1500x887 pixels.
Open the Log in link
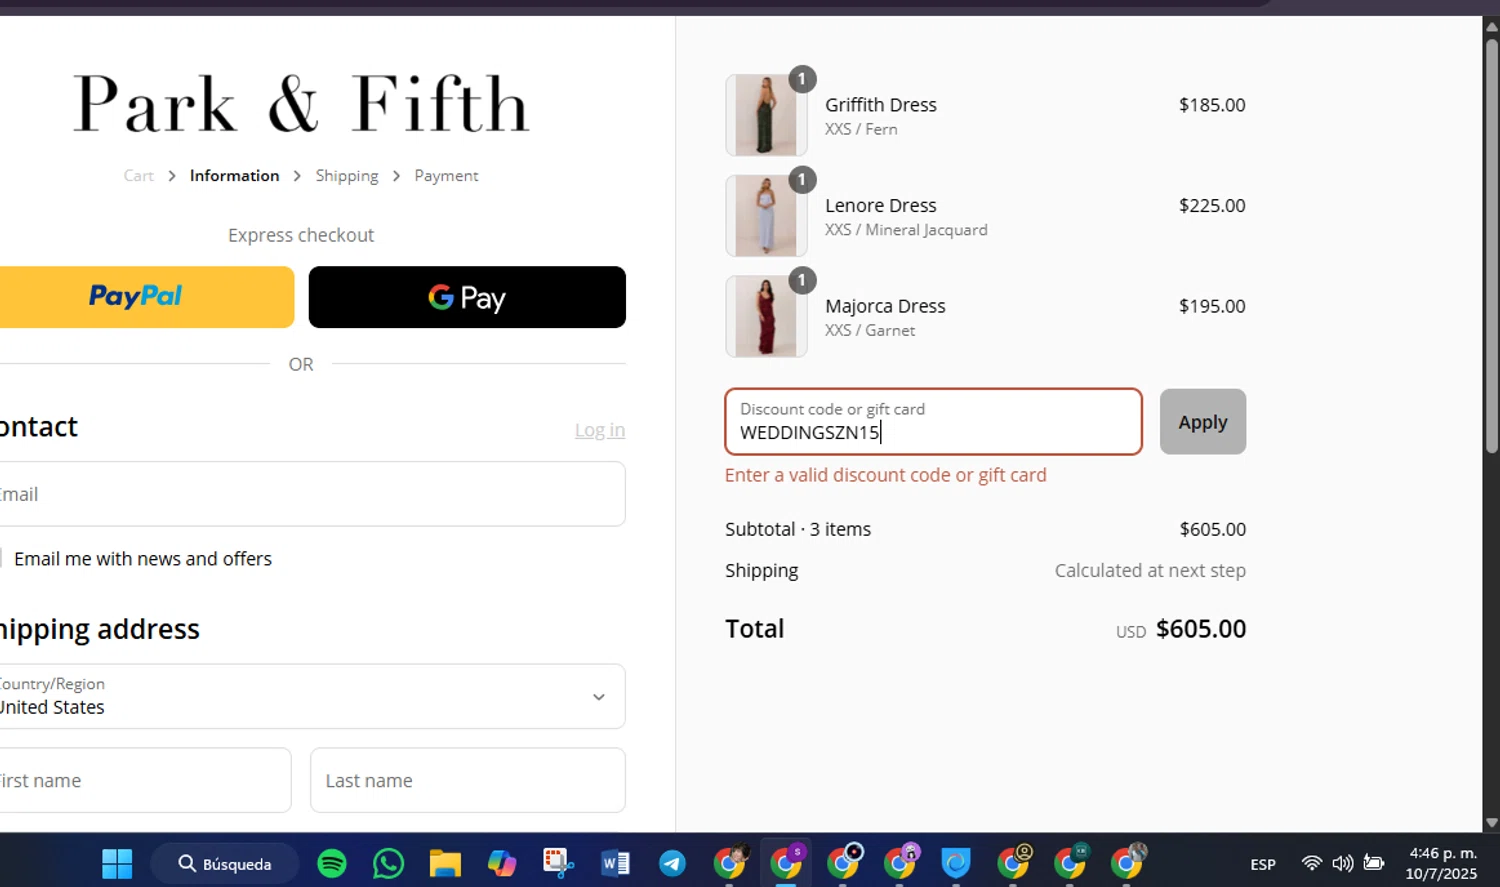pyautogui.click(x=600, y=430)
